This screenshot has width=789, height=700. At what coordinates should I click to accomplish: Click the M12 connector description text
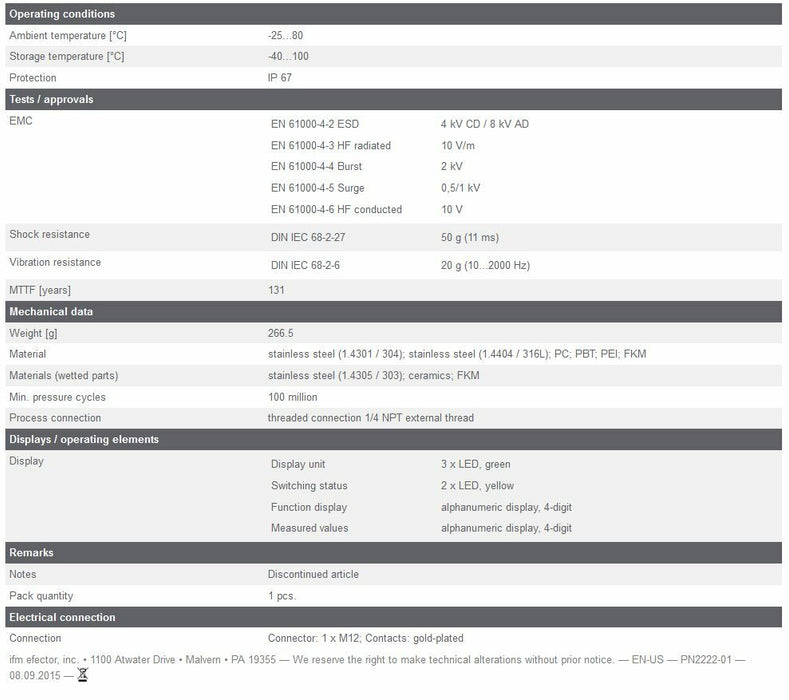365,638
